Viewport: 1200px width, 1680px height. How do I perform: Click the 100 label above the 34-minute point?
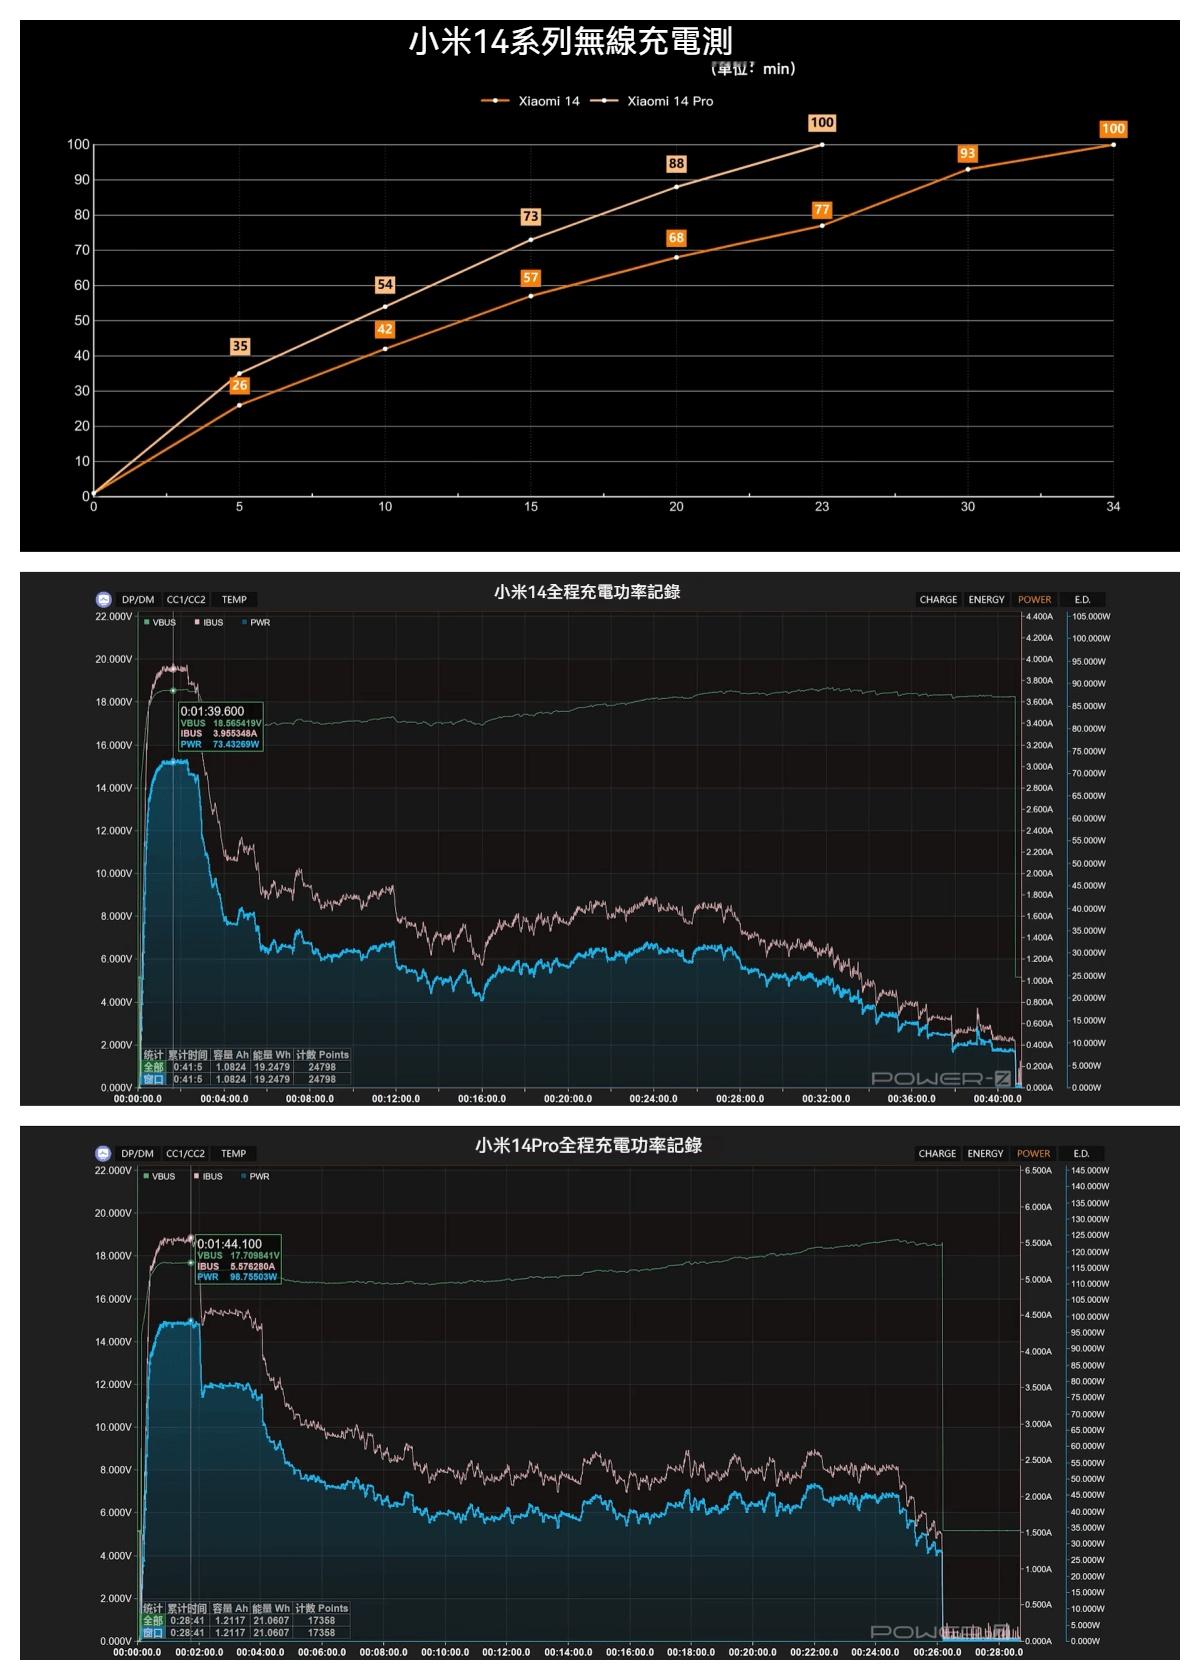pos(1113,129)
